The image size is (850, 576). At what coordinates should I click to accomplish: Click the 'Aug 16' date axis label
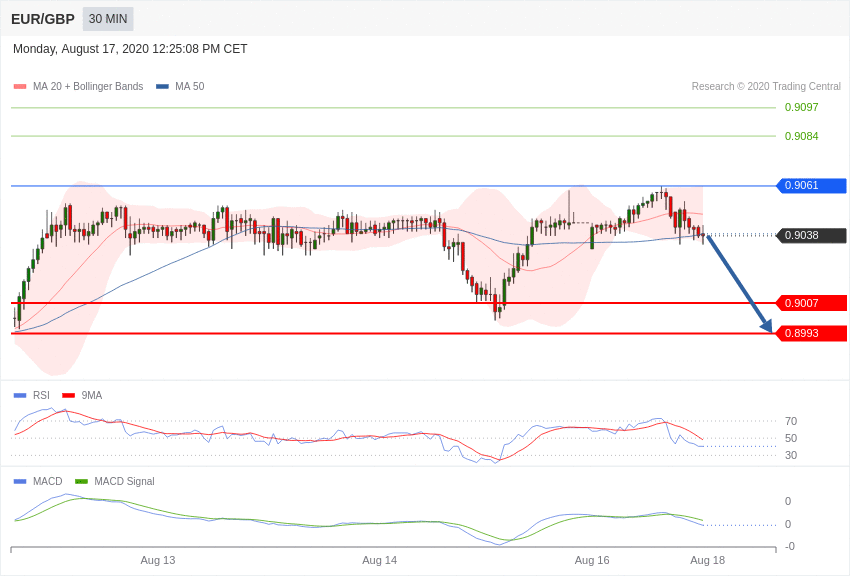(x=592, y=560)
